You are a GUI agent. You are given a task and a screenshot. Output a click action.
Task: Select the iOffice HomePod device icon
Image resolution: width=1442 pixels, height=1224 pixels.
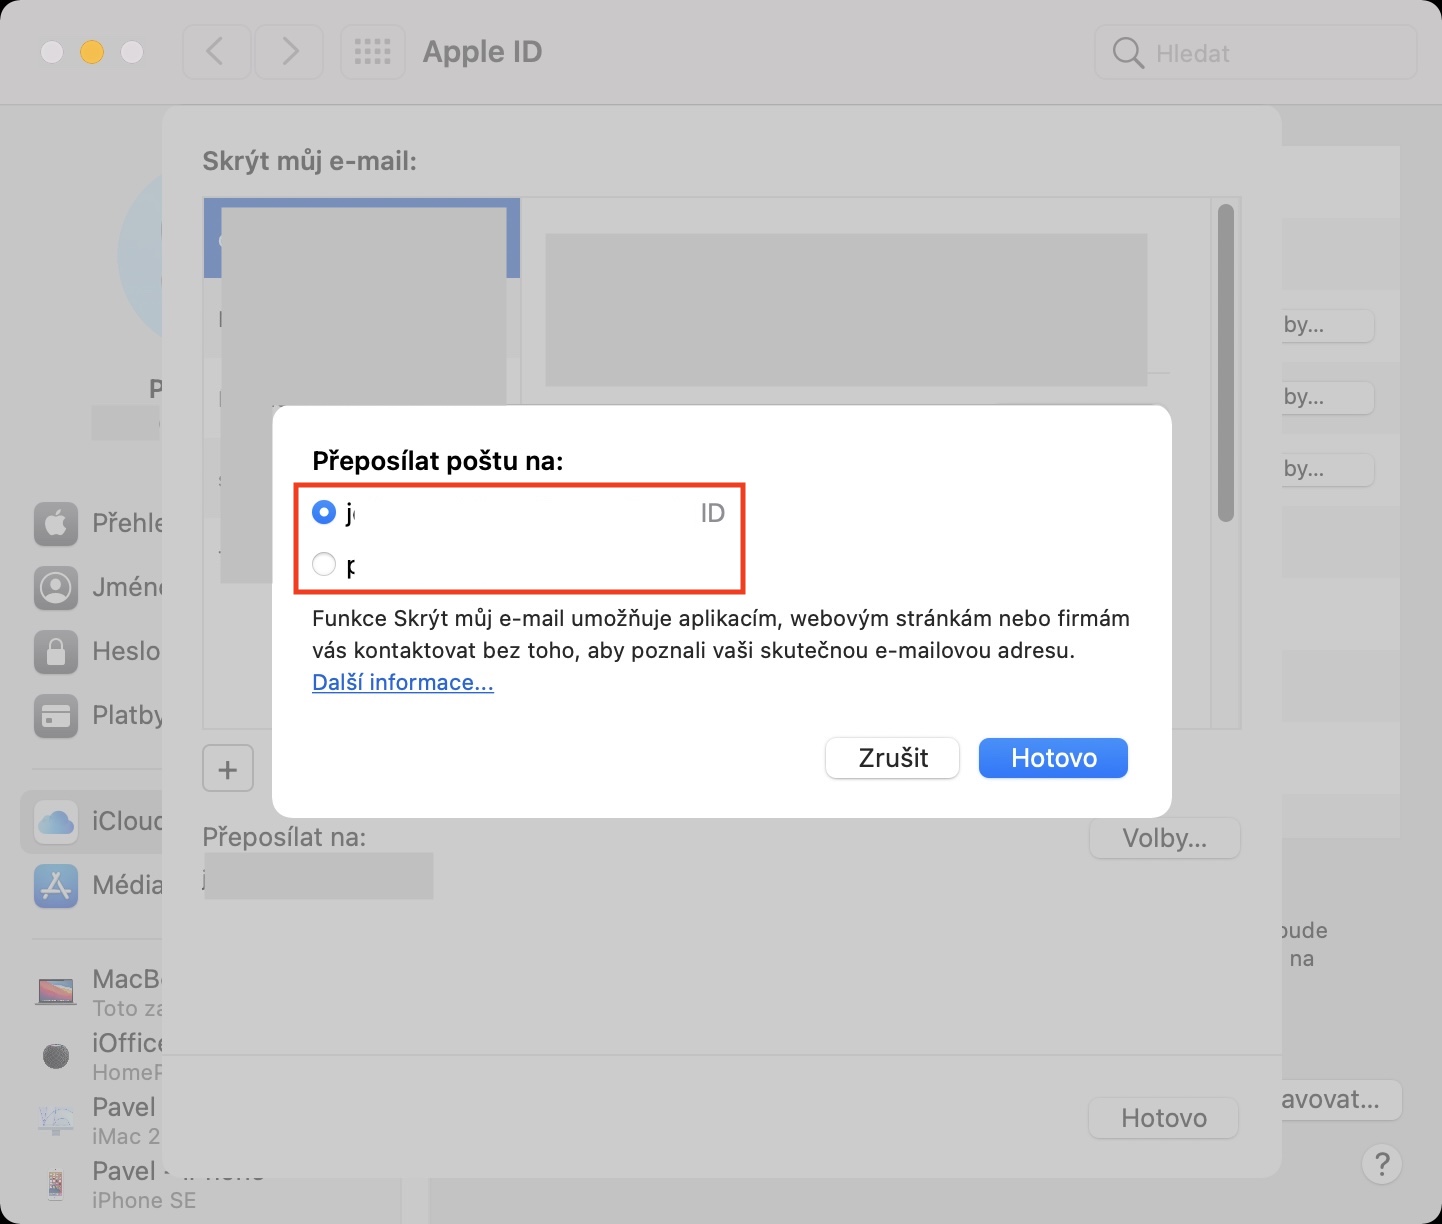(x=56, y=1055)
